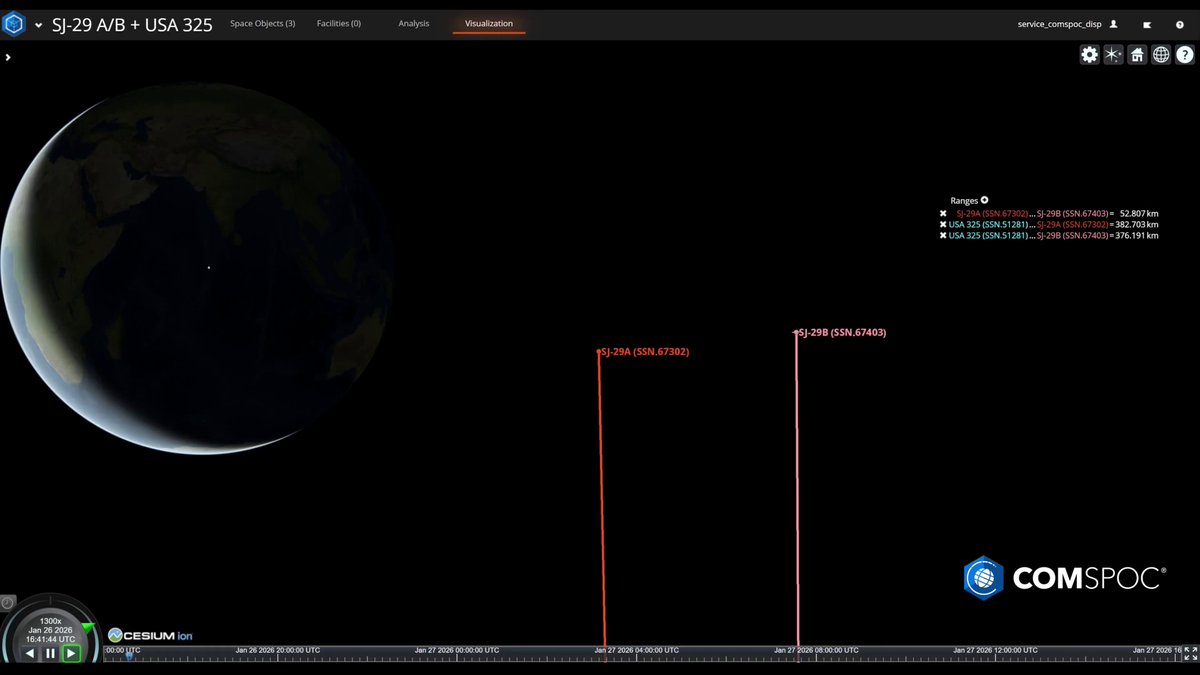Screen dimensions: 1200x675
Task: Click the clock icon above animation dial
Action: (x=8, y=603)
